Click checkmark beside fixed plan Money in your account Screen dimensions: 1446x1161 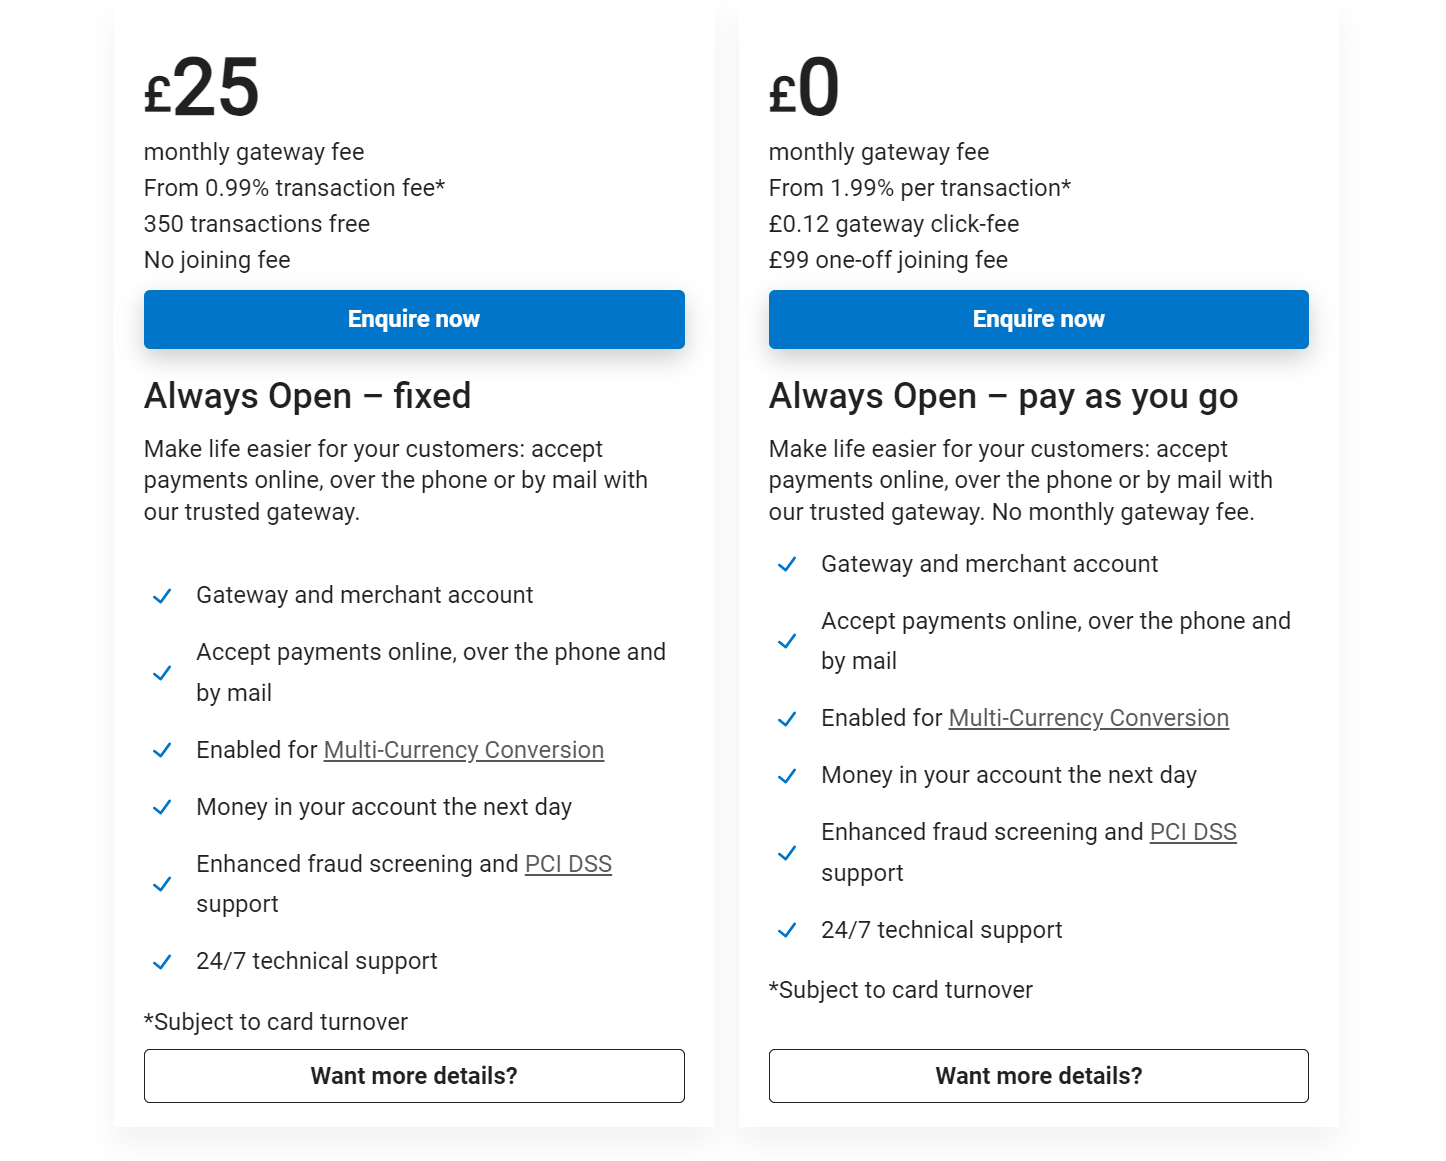pyautogui.click(x=161, y=808)
